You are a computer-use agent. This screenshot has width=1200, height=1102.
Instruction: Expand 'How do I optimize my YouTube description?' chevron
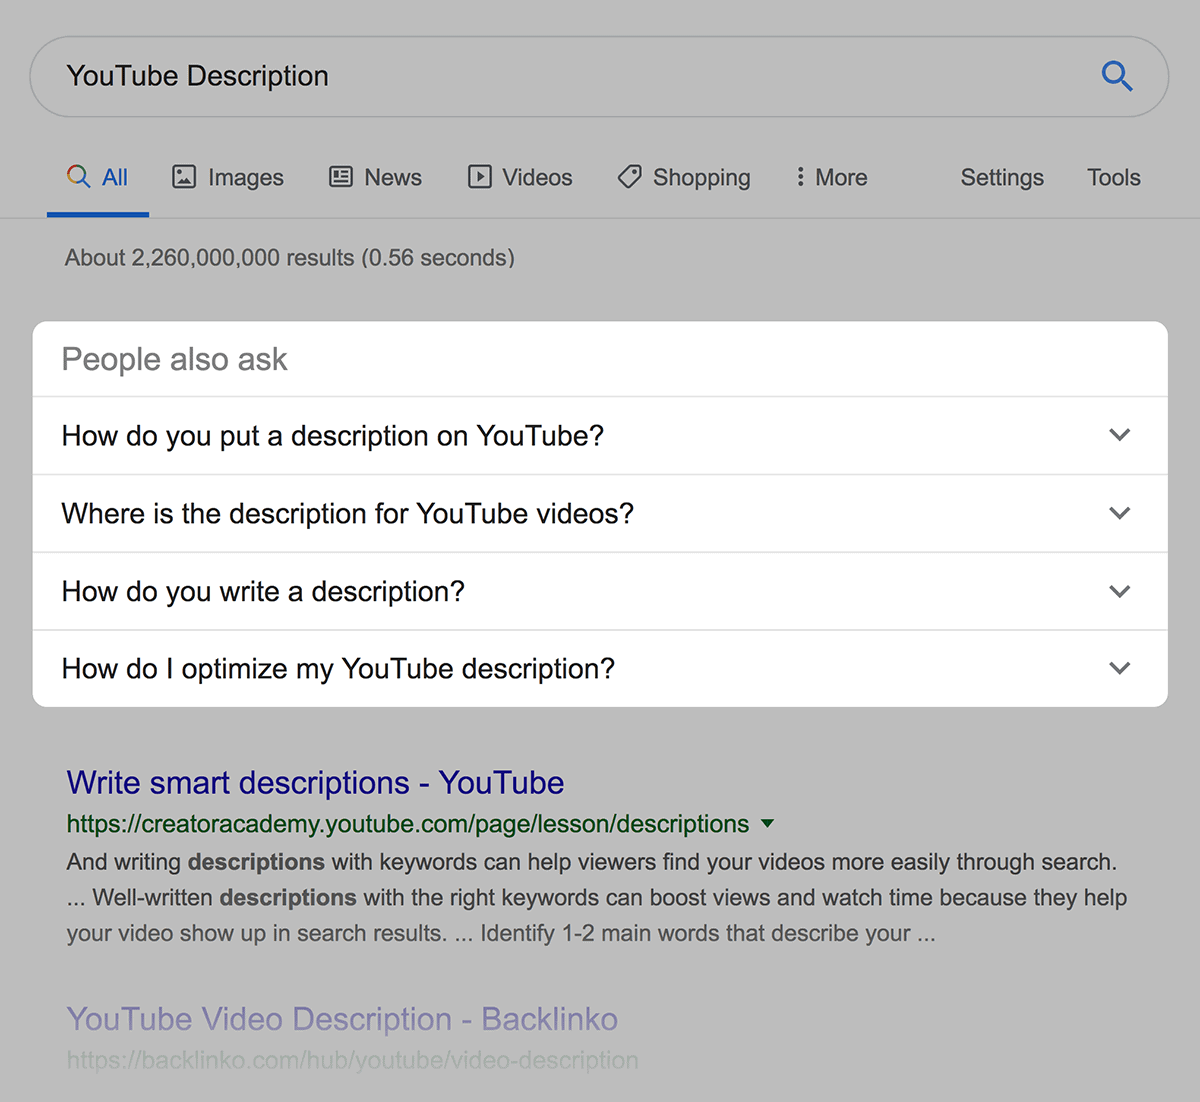[1120, 668]
